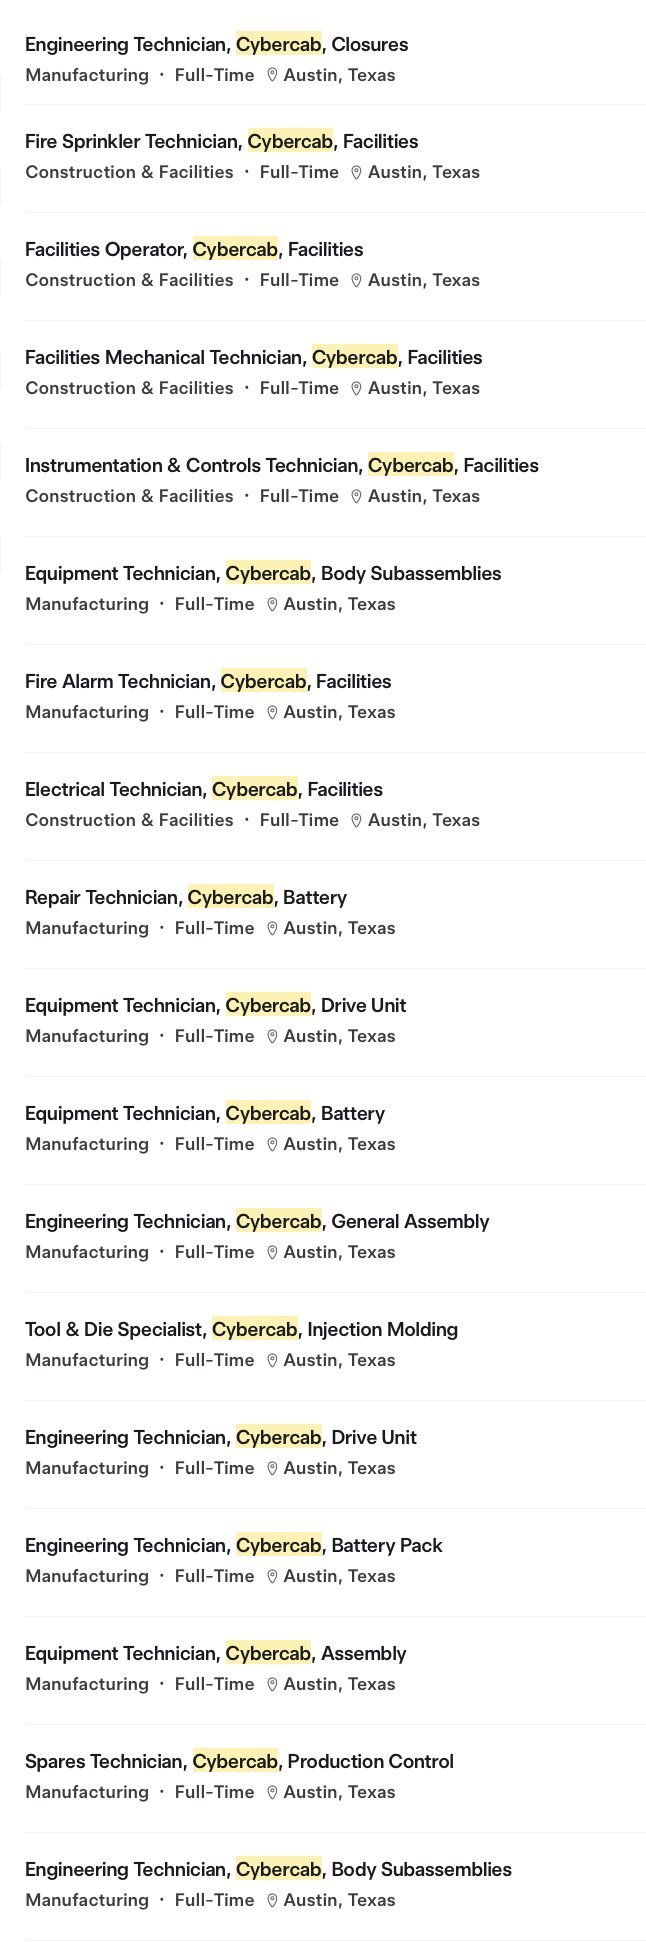
Task: Open Engineering Technician, Cybercab, Body Subassemblies
Action: (268, 1869)
